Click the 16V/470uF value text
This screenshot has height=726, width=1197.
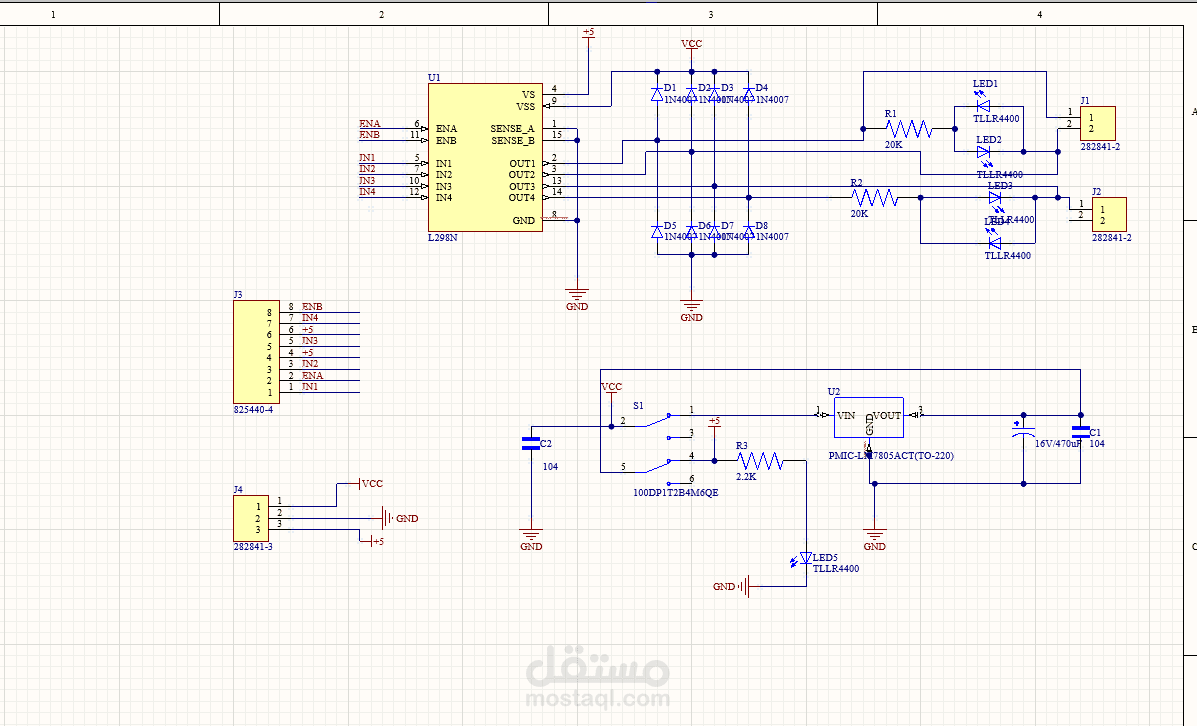(1058, 444)
